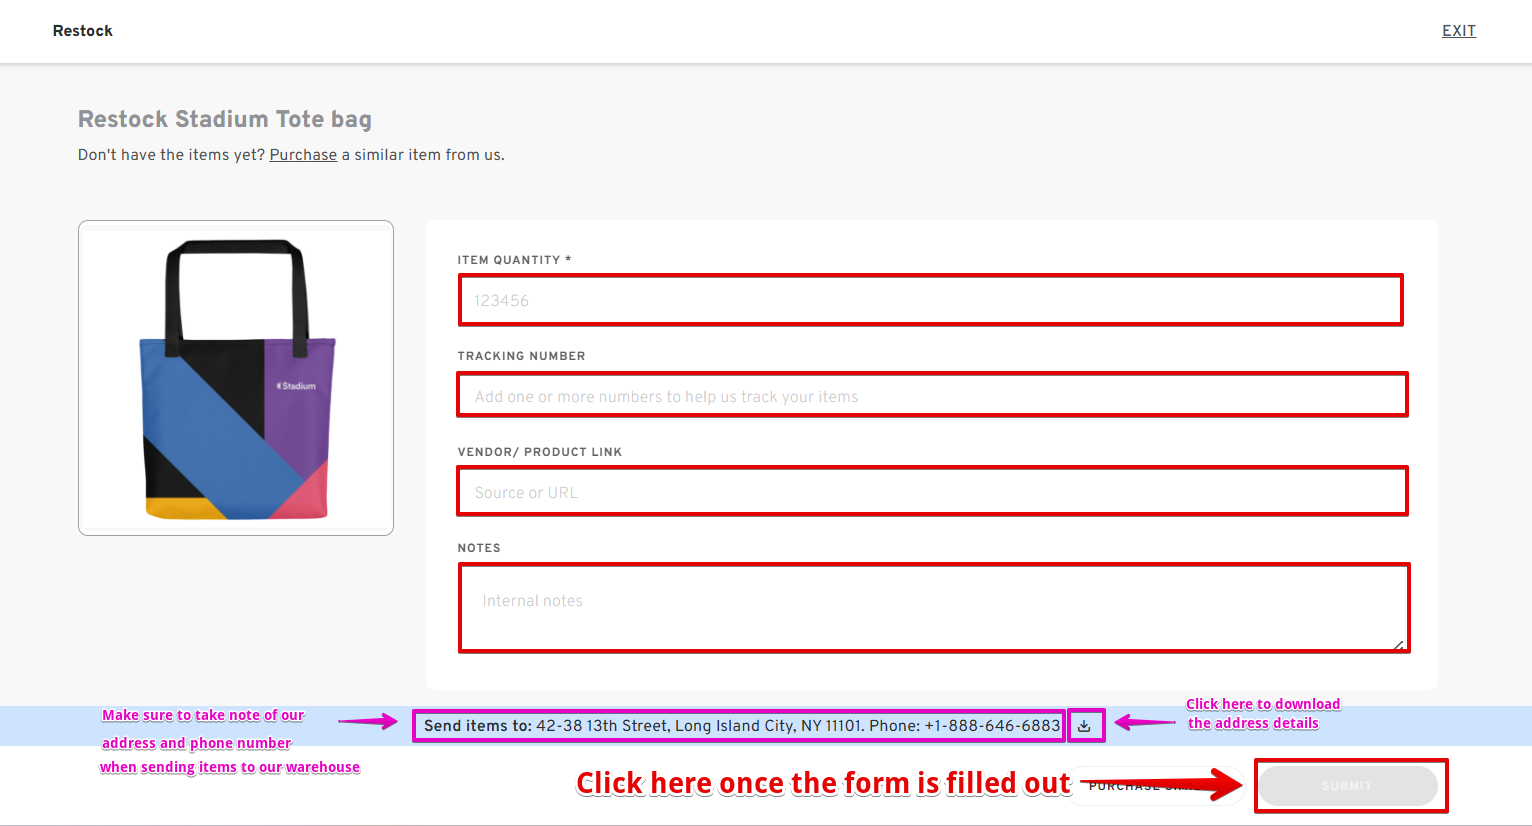Click the TRACKING NUMBER label
Image resolution: width=1532 pixels, height=826 pixels.
[x=521, y=356]
